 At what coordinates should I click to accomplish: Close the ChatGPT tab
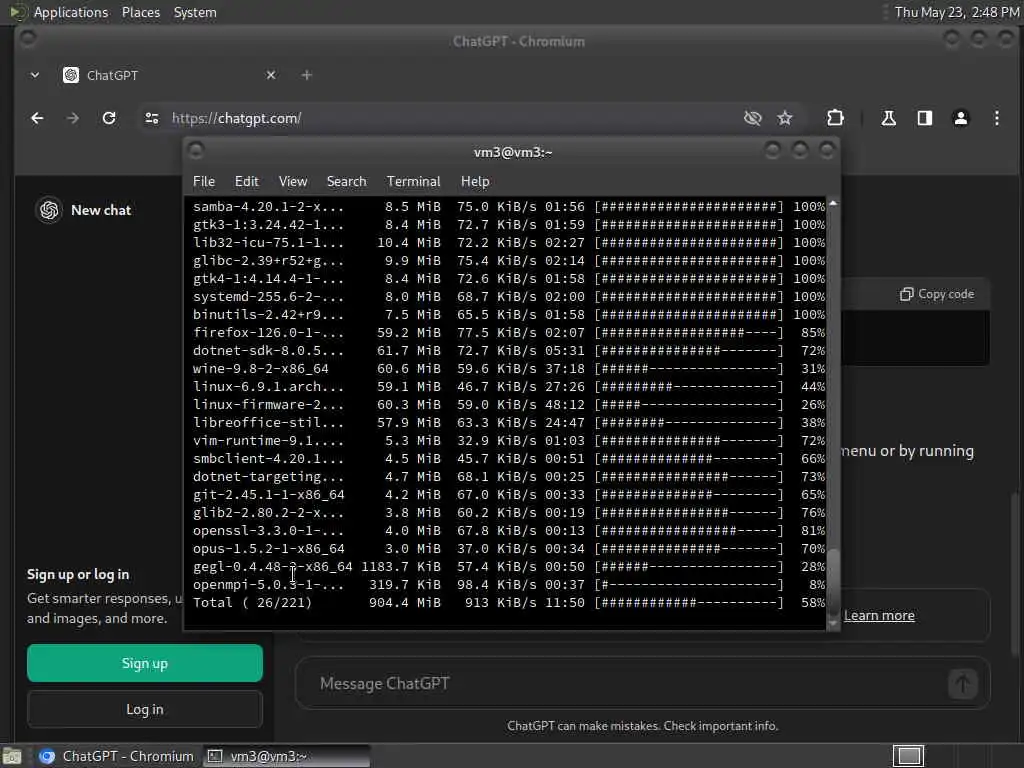coord(271,75)
